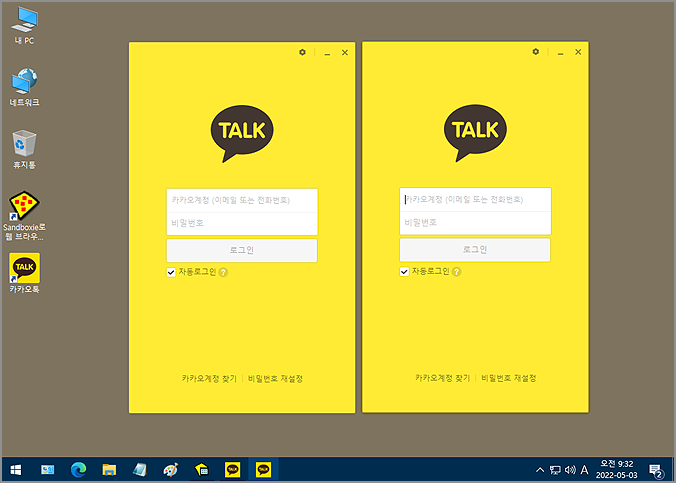Image resolution: width=676 pixels, height=483 pixels.
Task: Click password field in right KakaoTalk window
Action: [x=475, y=223]
